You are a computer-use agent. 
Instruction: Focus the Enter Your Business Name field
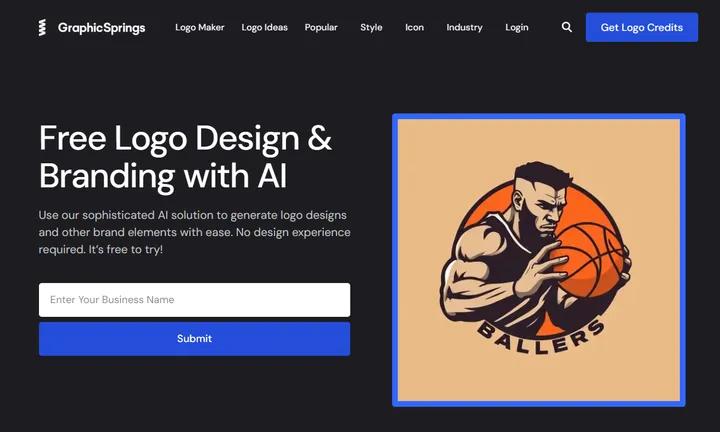click(x=194, y=300)
